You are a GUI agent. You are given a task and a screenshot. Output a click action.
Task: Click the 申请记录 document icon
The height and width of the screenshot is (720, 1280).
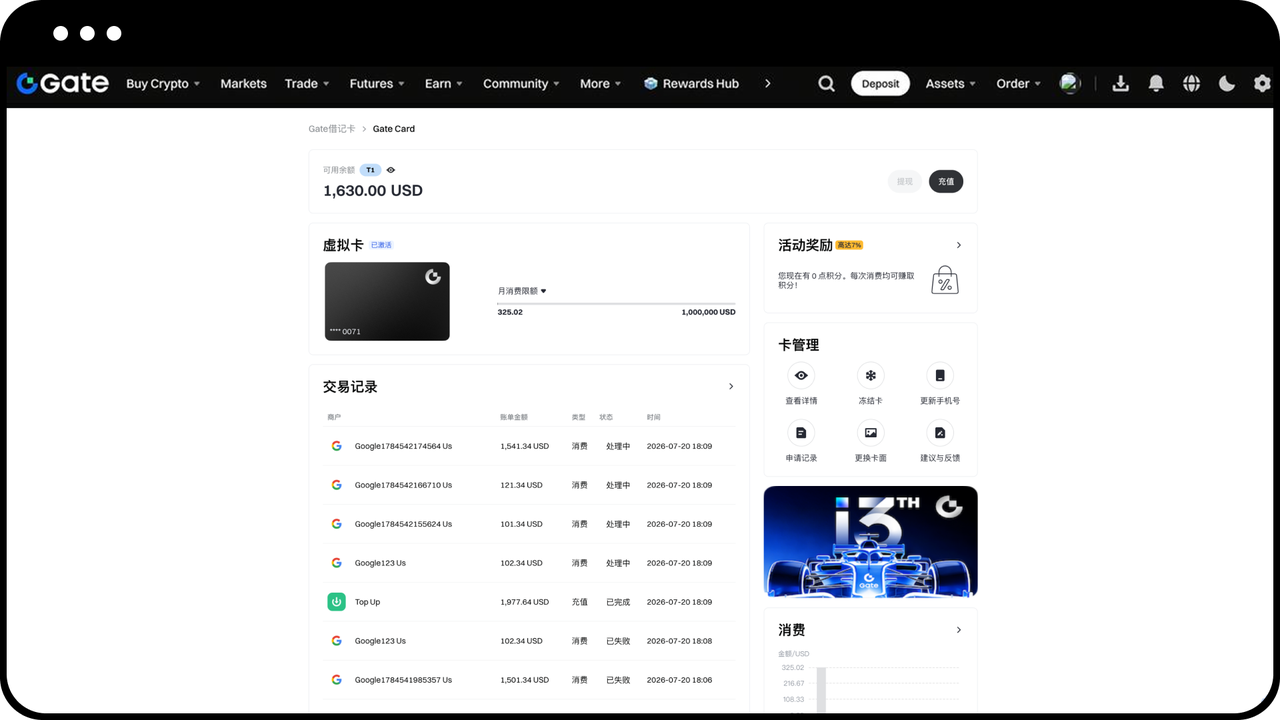click(x=801, y=433)
